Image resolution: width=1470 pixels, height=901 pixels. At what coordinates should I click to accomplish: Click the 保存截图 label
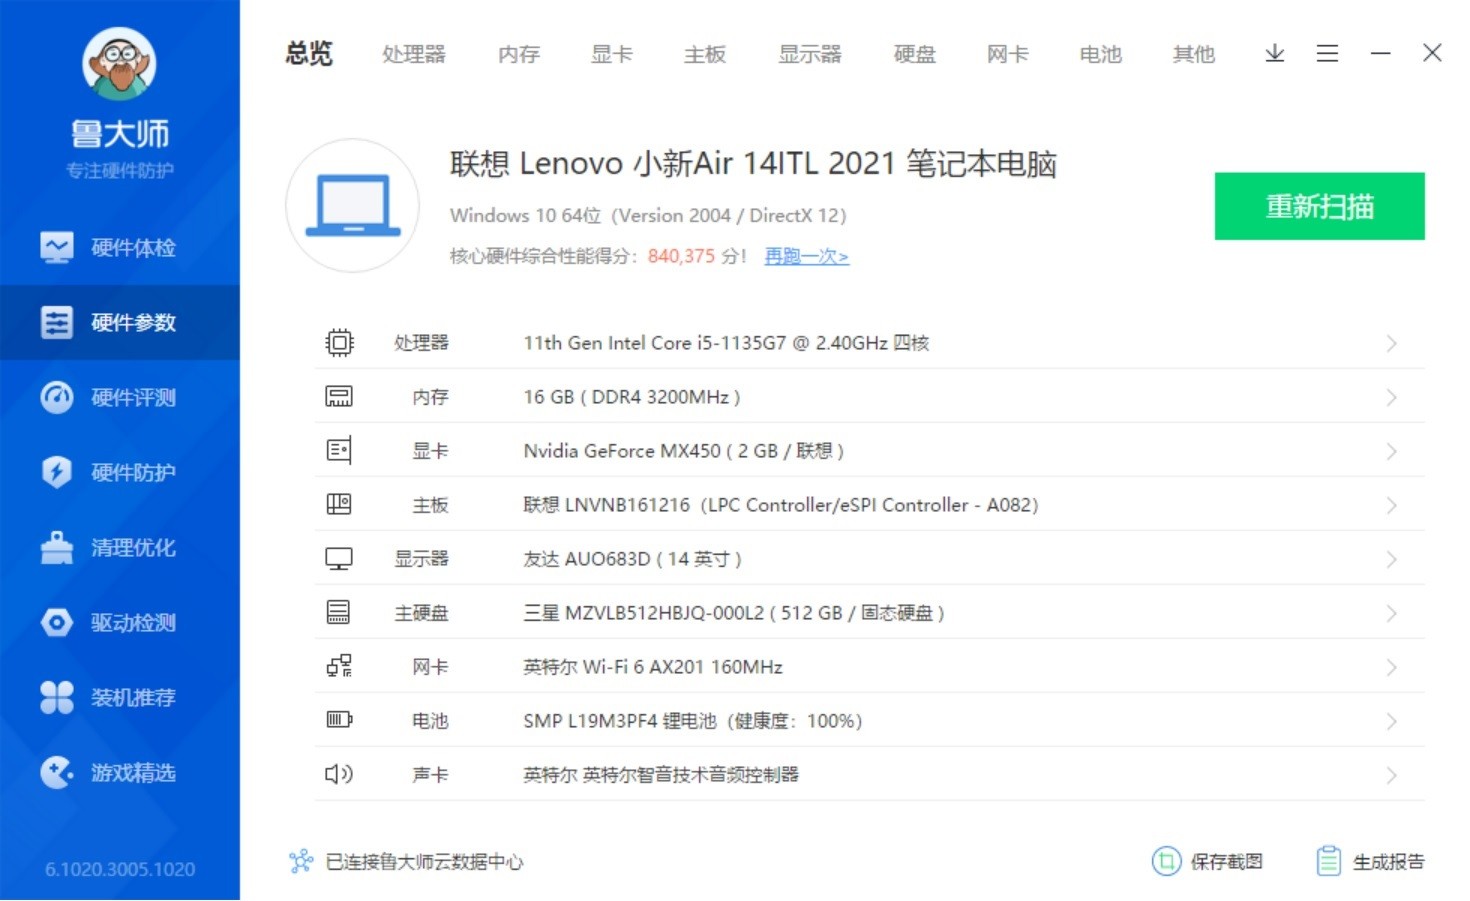(x=1226, y=861)
